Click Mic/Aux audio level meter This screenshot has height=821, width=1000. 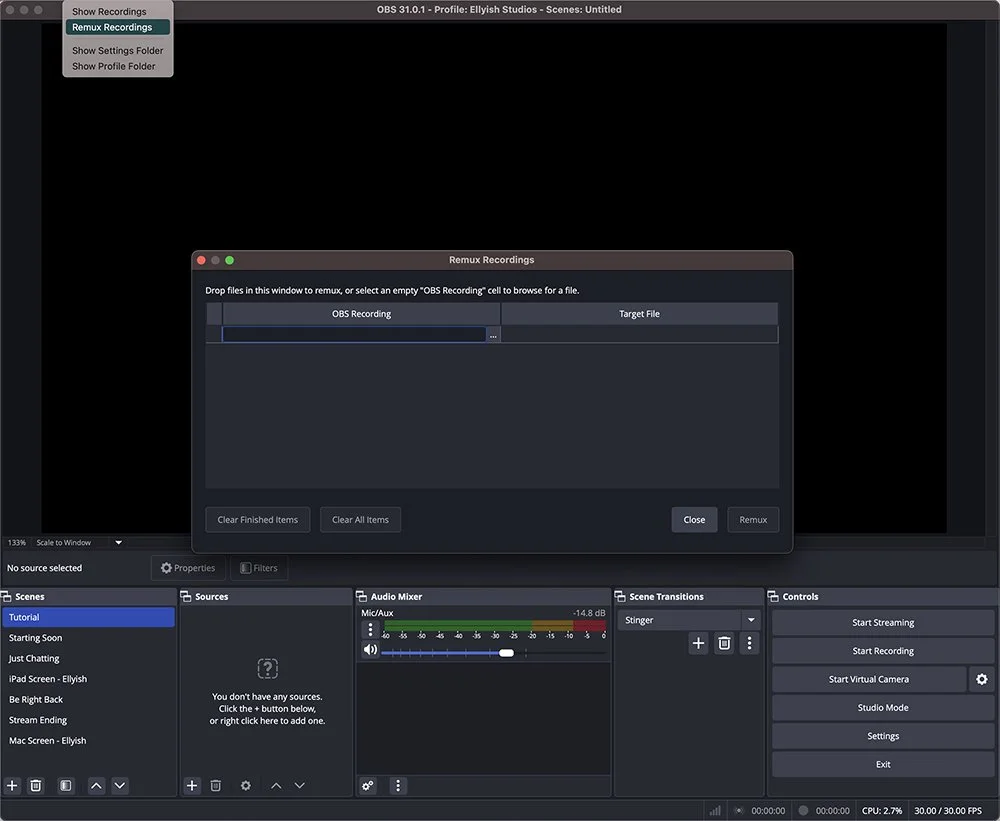click(494, 626)
